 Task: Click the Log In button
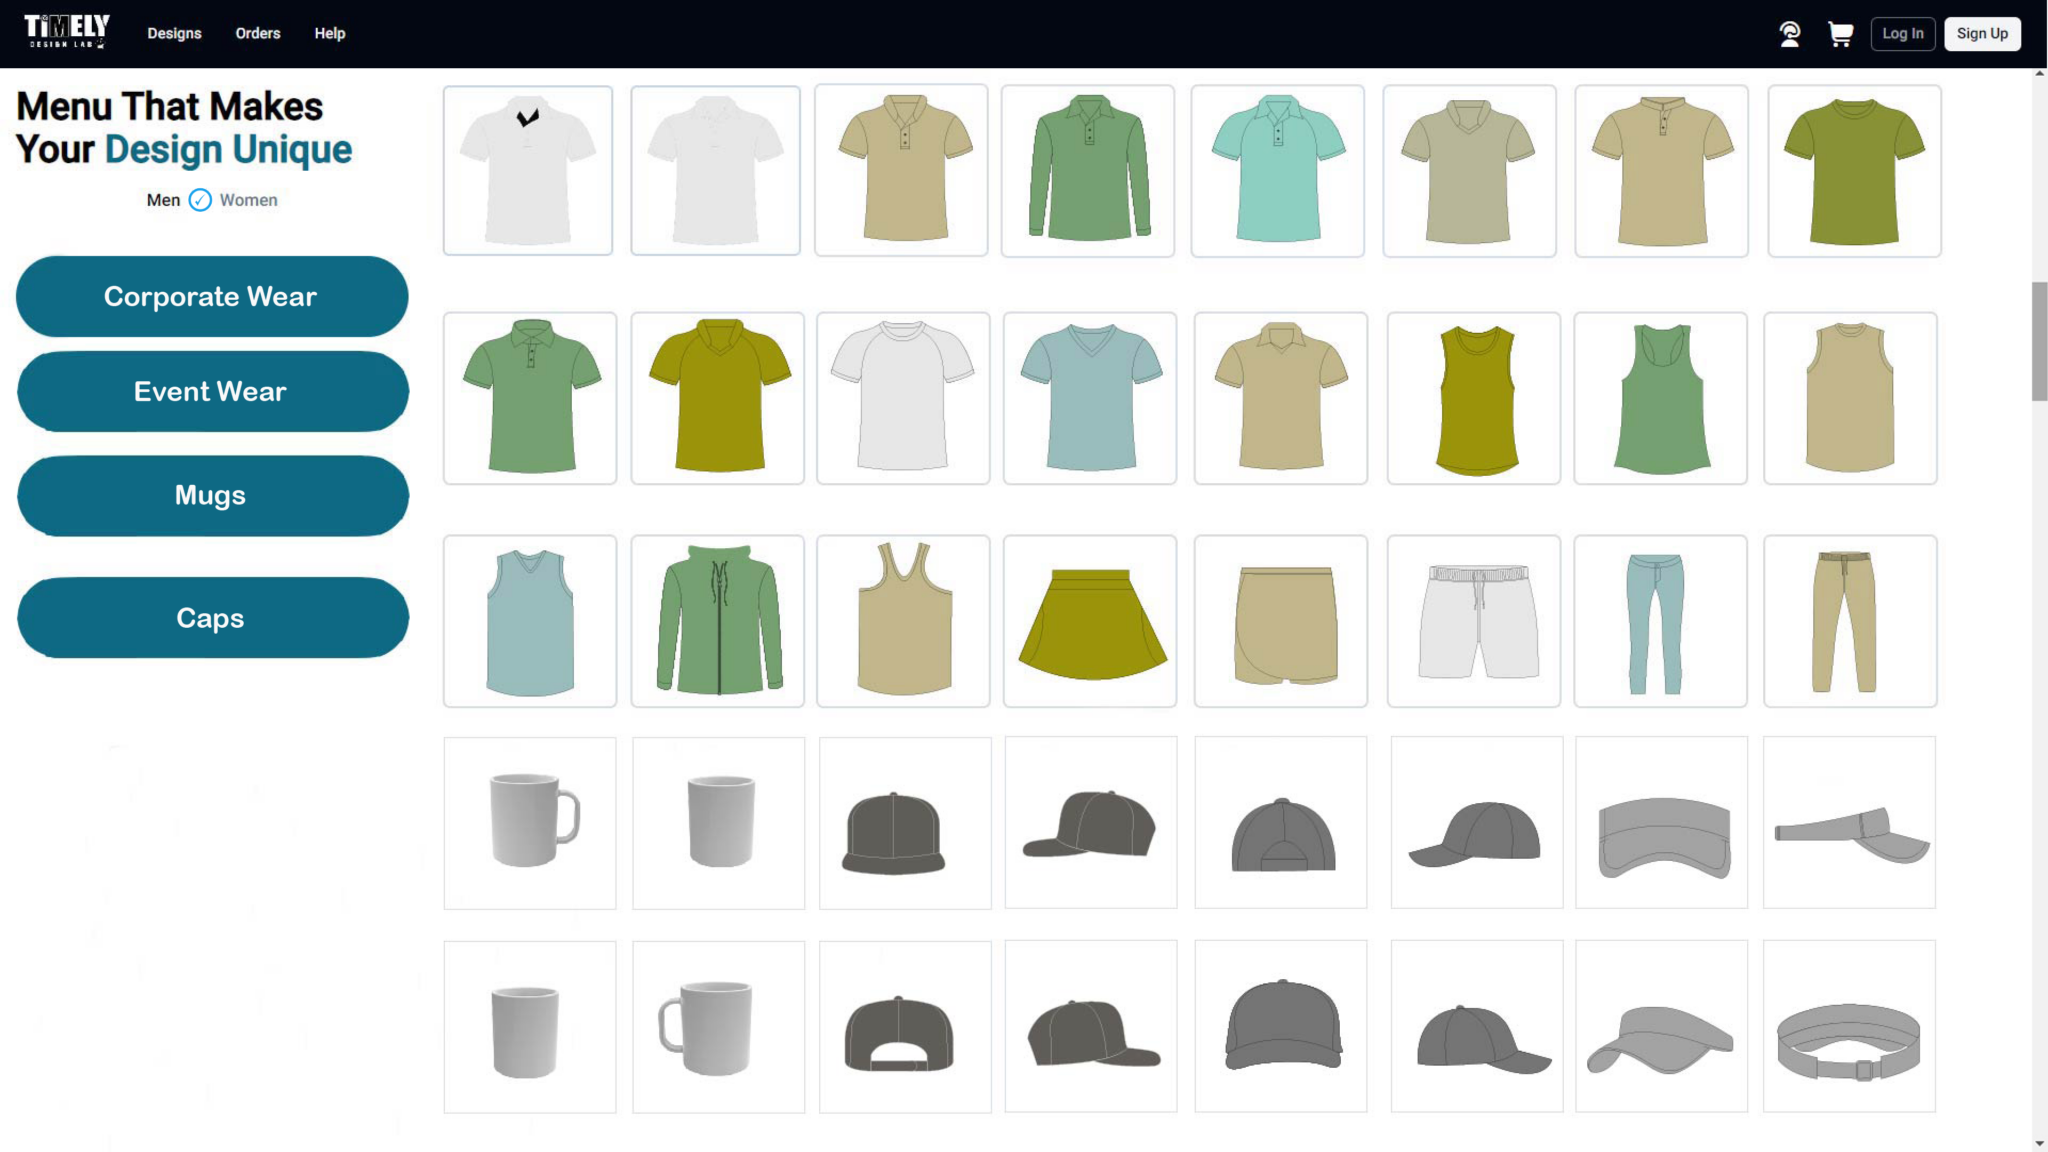point(1903,33)
